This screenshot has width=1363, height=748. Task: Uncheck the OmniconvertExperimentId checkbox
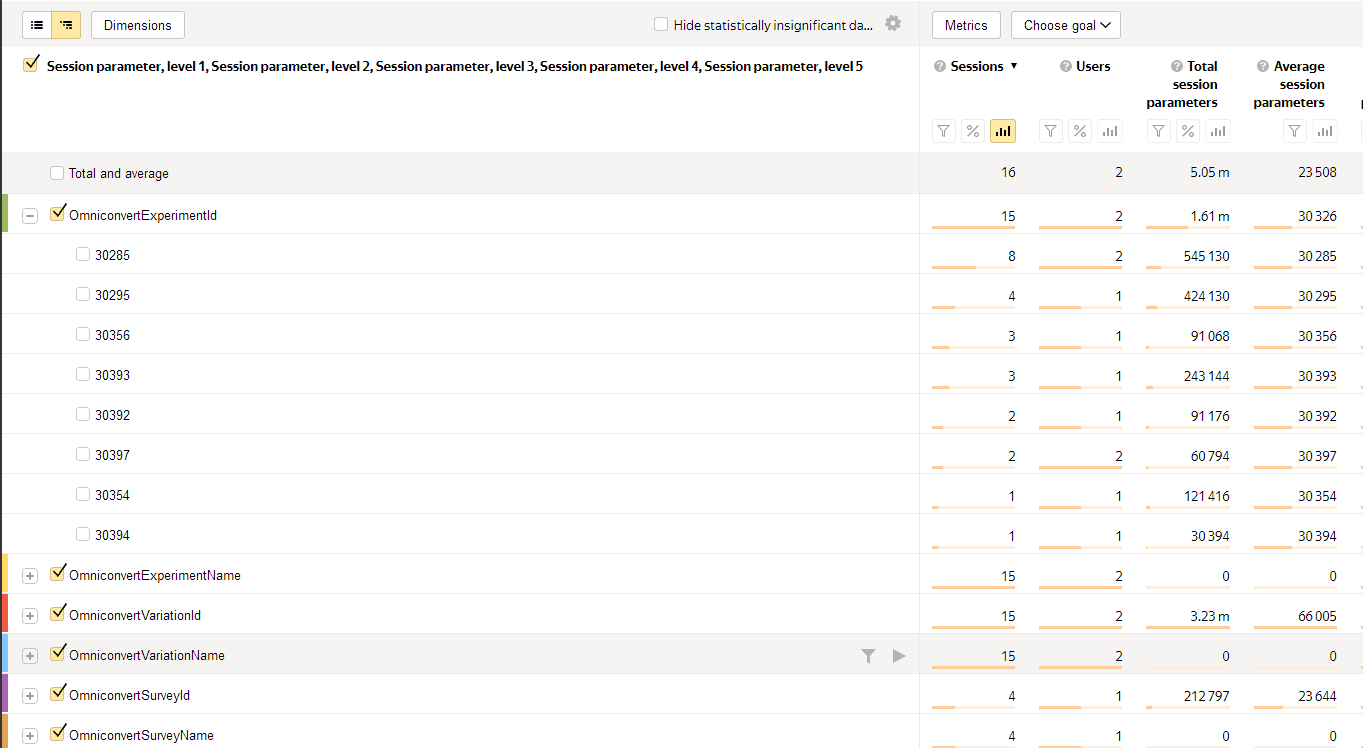58,214
